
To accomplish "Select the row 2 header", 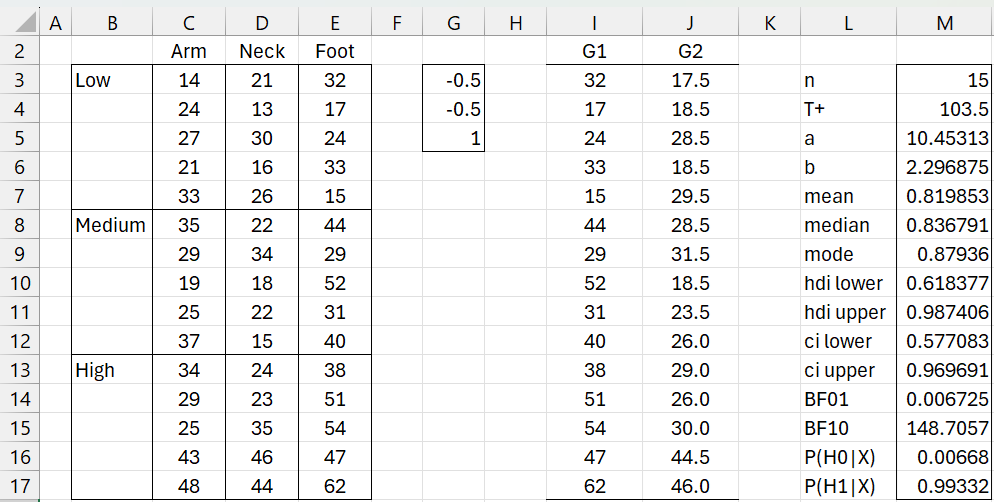I will point(21,51).
